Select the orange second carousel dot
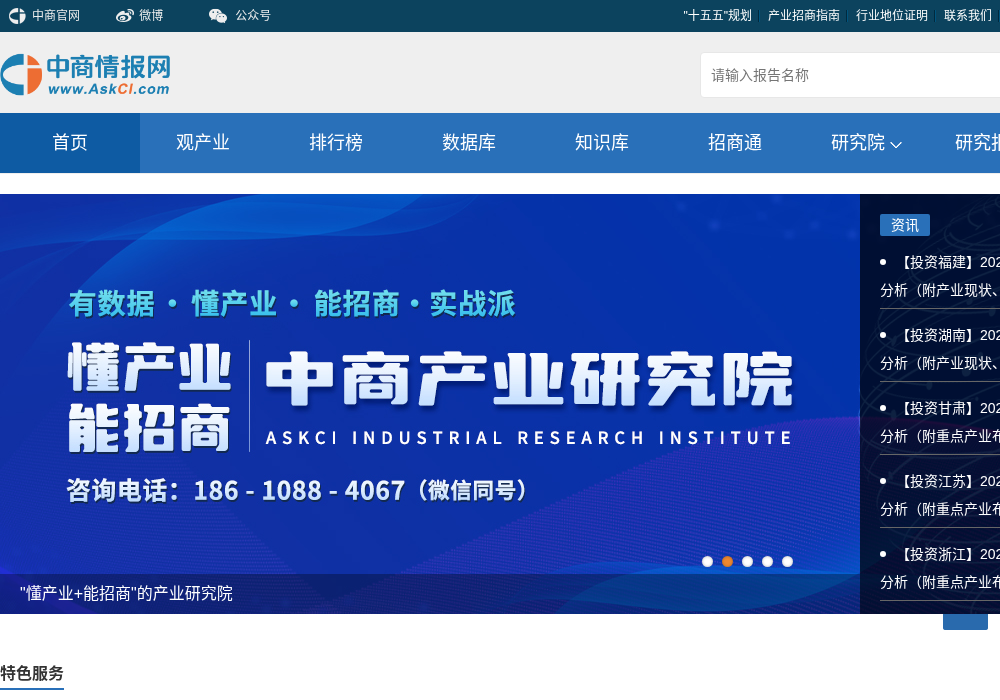The height and width of the screenshot is (700, 1000). tap(727, 562)
